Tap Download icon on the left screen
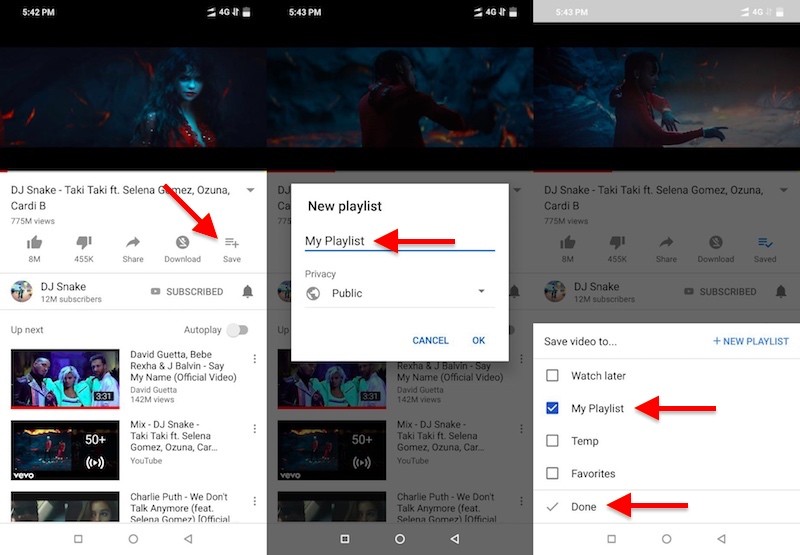 pos(182,242)
